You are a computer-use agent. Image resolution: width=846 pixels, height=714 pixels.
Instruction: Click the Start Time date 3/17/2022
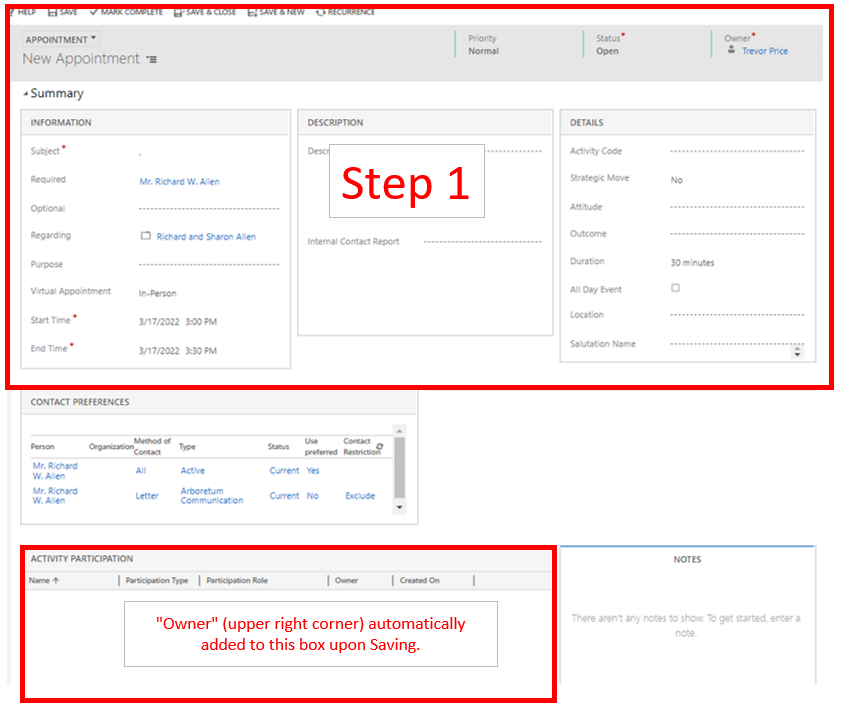[159, 322]
